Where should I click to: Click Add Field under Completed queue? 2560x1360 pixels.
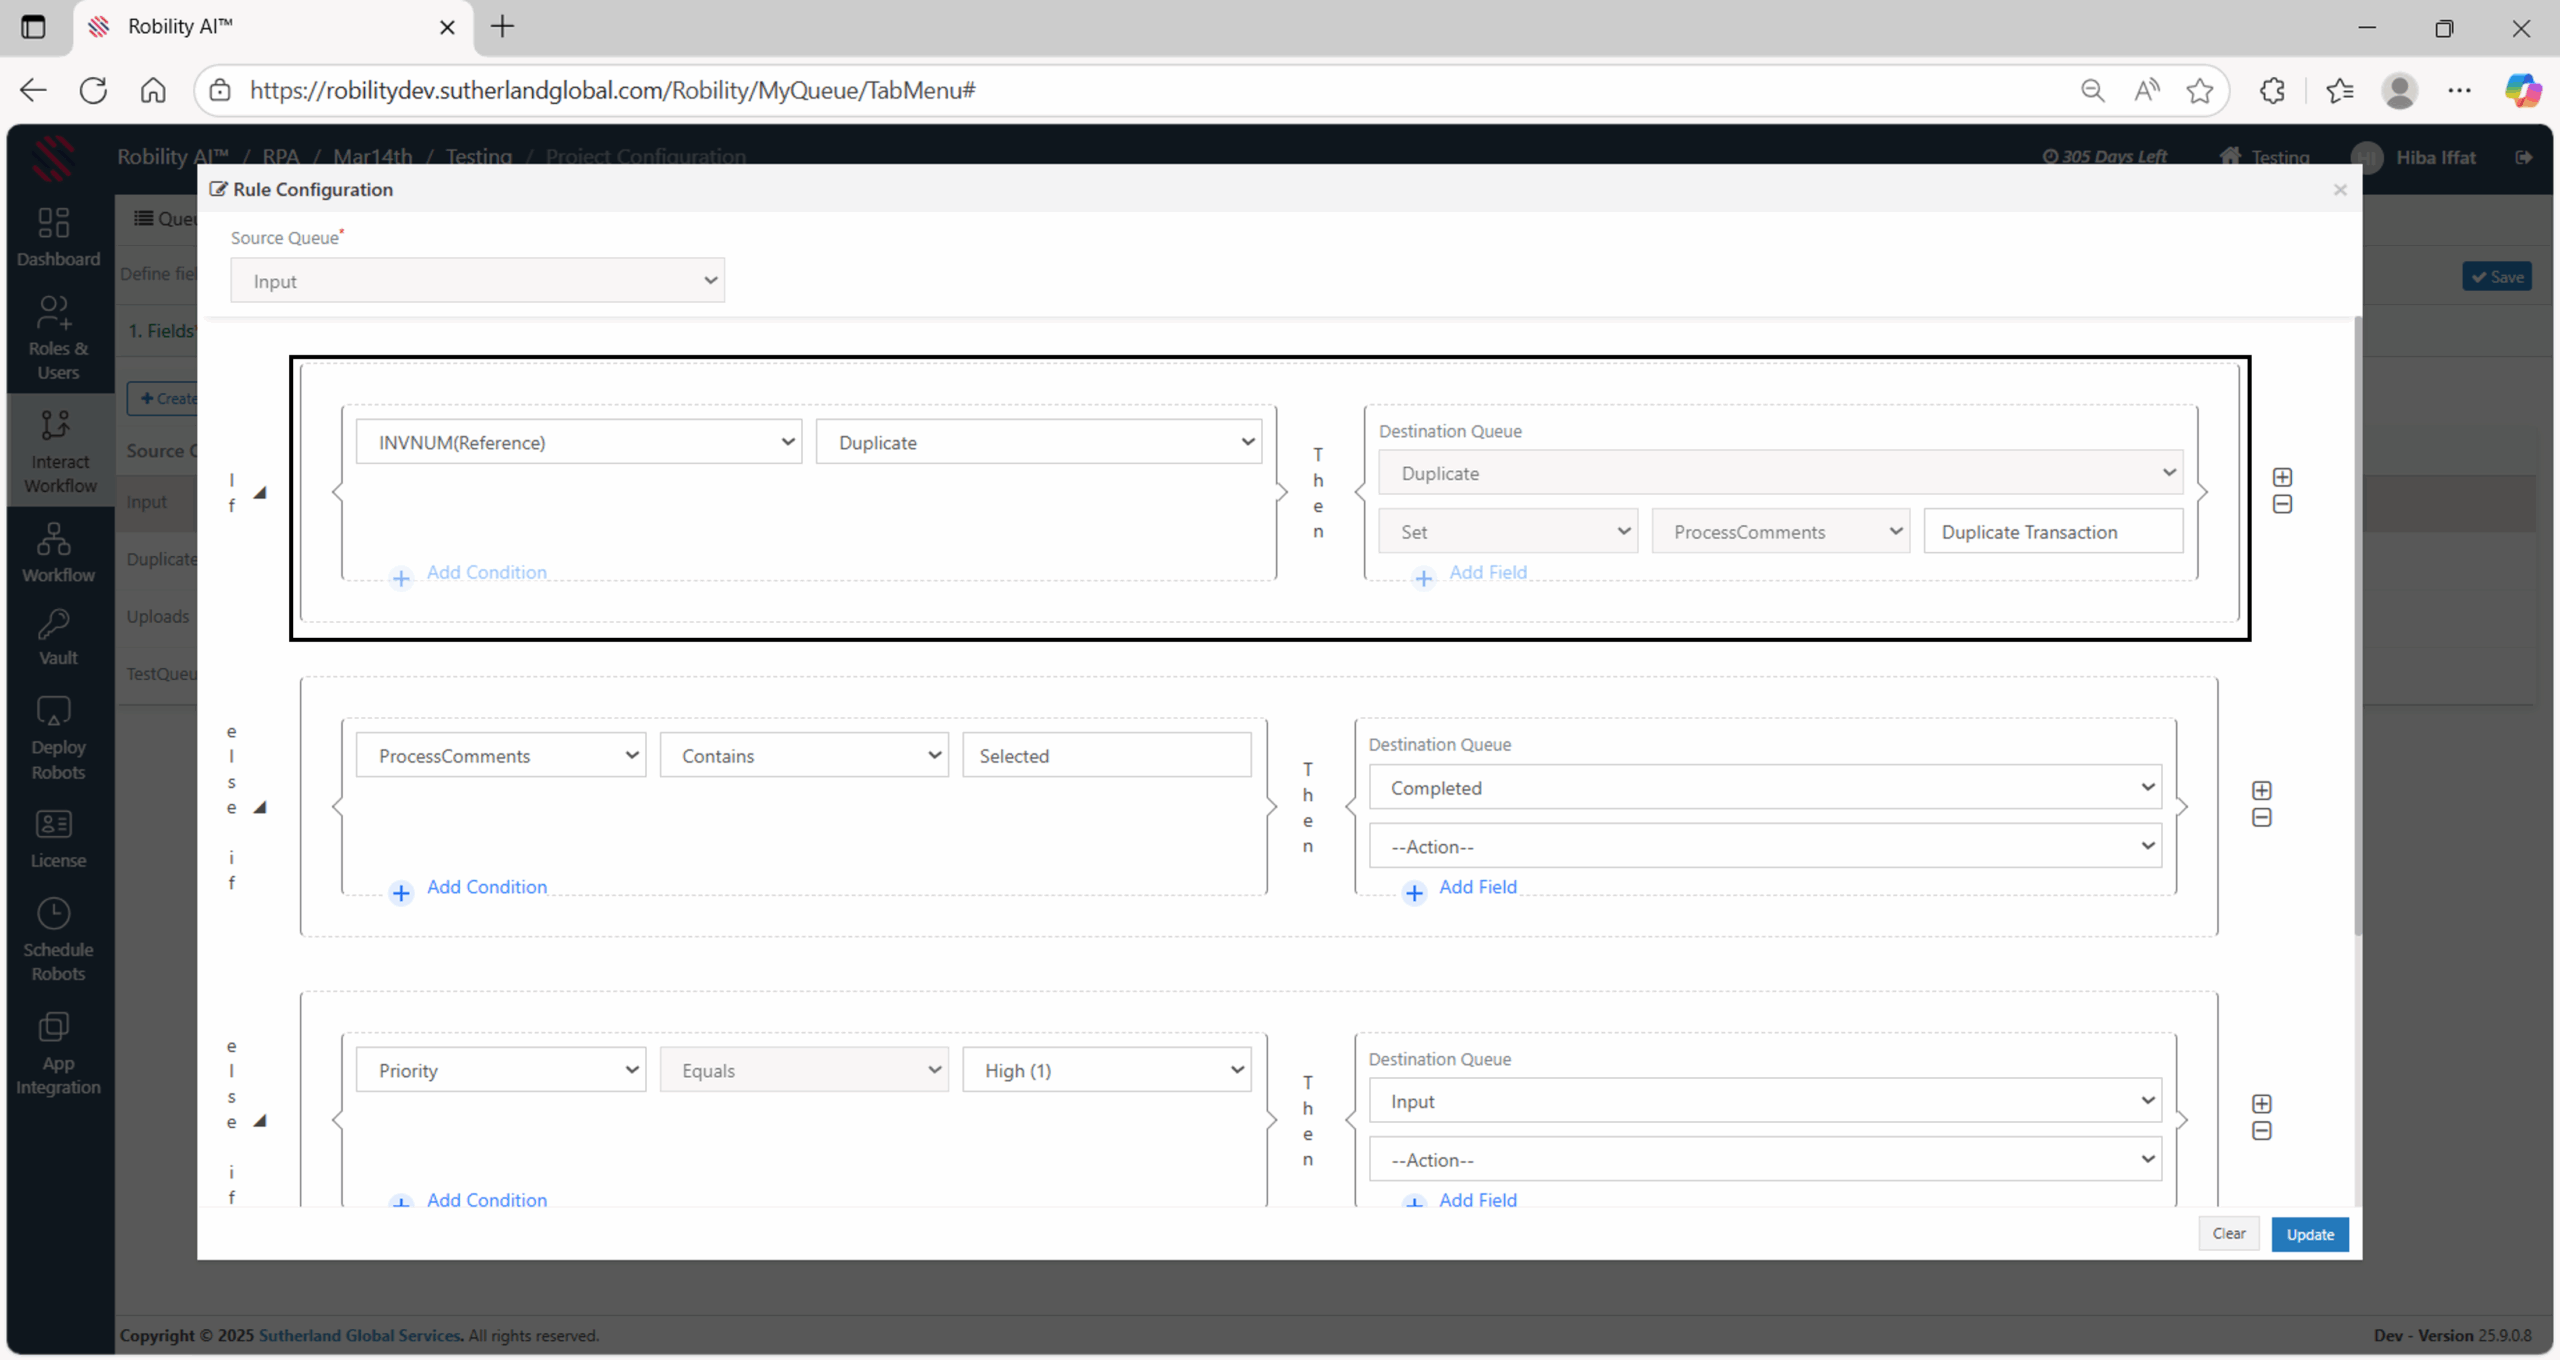tap(1477, 887)
